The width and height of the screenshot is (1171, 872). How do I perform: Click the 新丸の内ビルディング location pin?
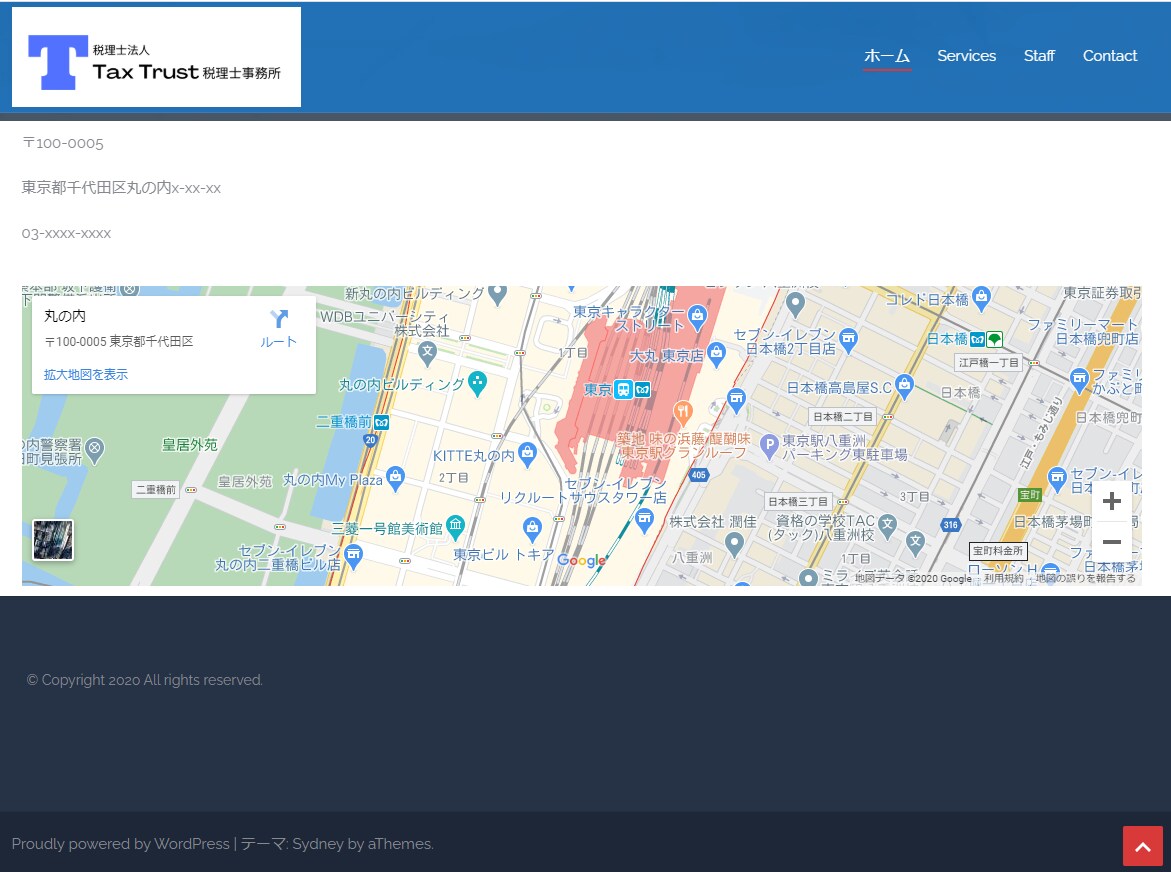[x=497, y=294]
